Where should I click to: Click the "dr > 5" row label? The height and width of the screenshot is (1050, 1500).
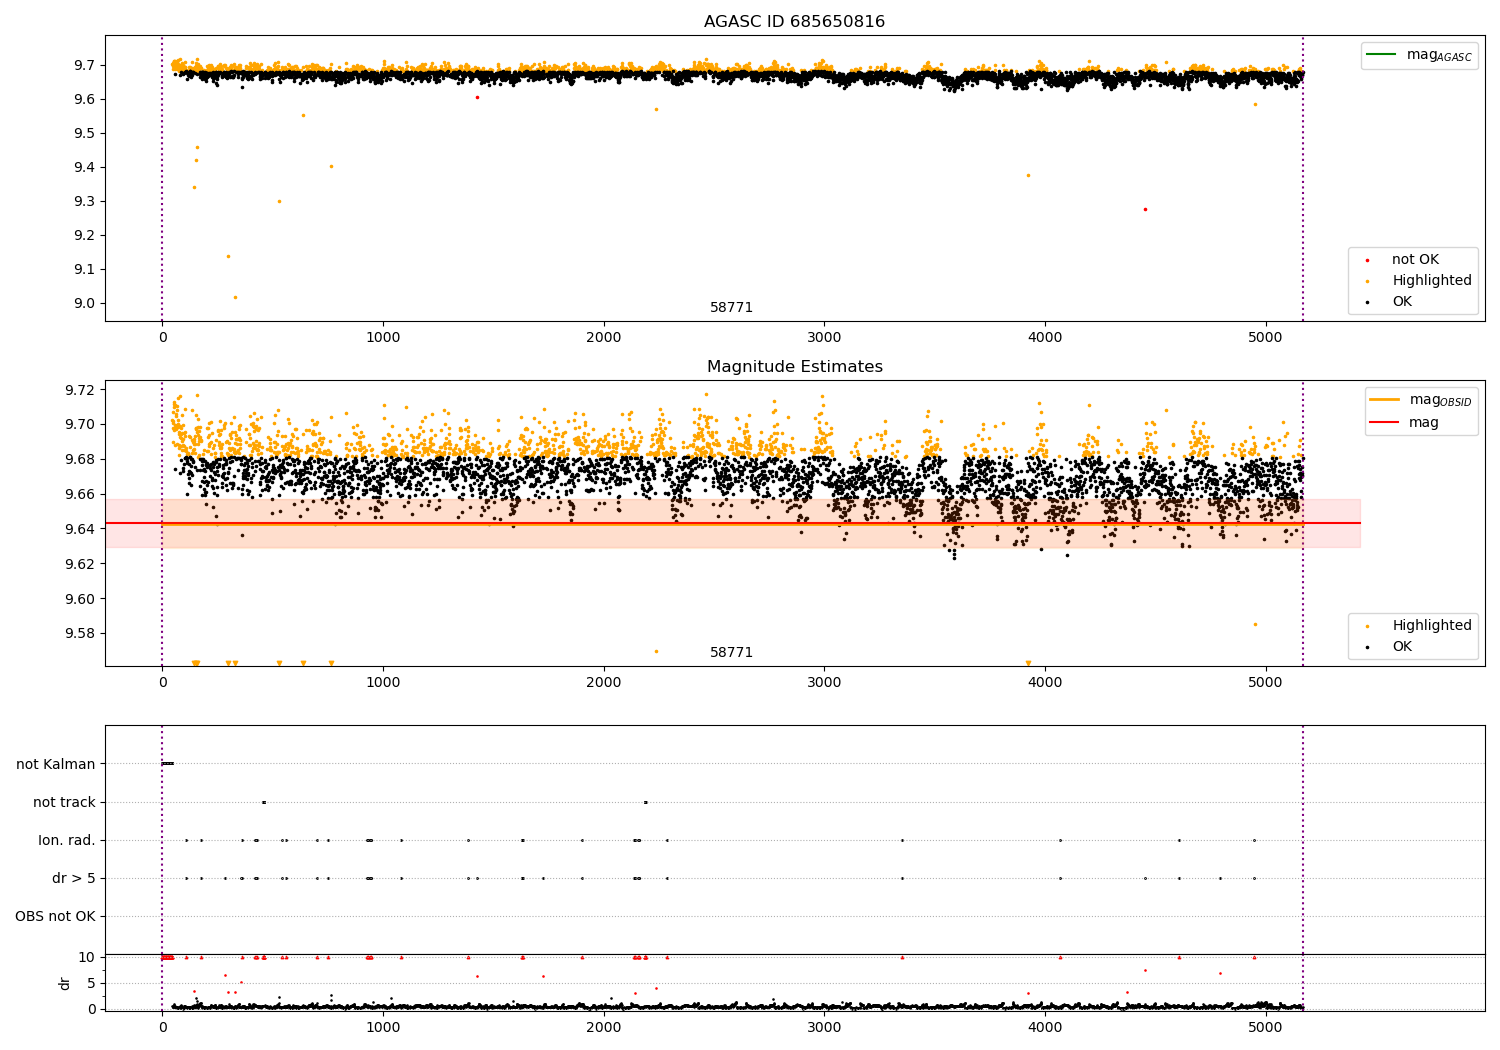74,878
